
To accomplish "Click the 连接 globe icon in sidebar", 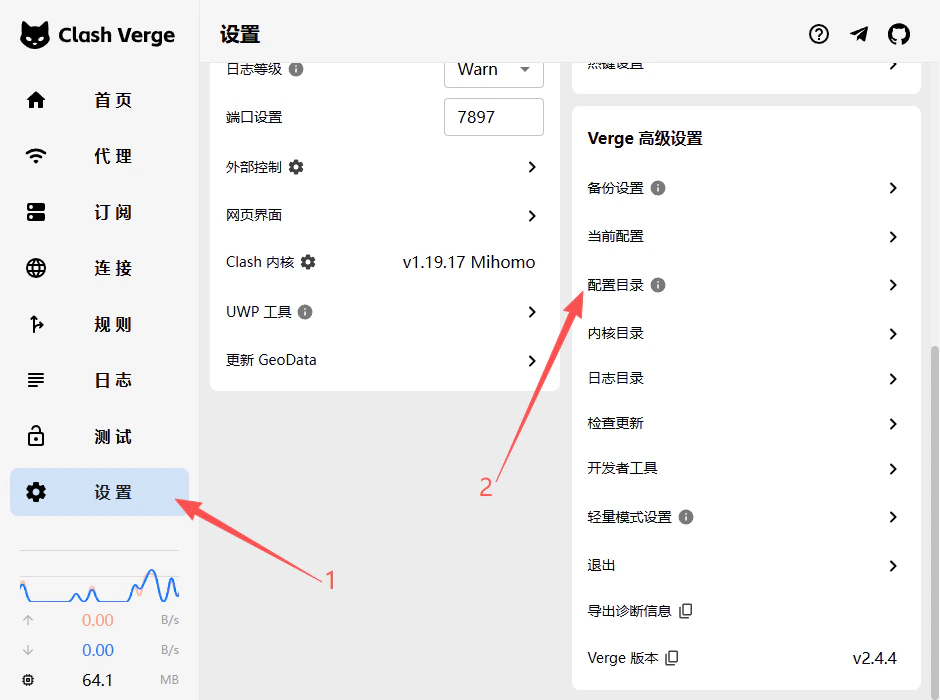I will click(x=36, y=268).
